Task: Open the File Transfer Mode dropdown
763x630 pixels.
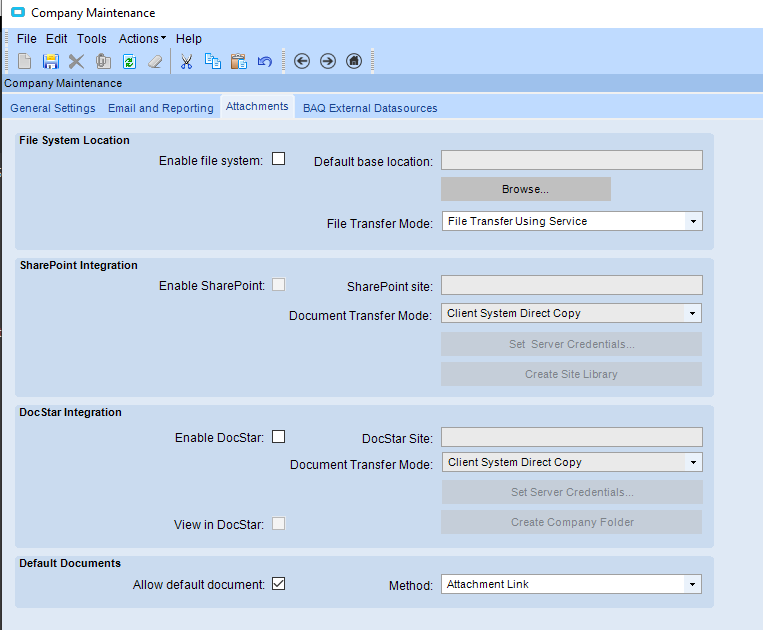Action: tap(693, 221)
